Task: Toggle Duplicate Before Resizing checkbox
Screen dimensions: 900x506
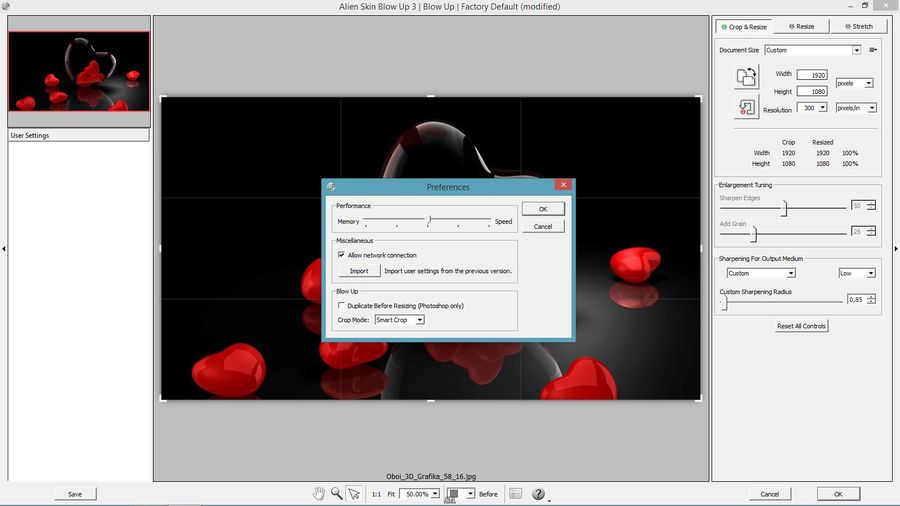Action: coord(342,306)
